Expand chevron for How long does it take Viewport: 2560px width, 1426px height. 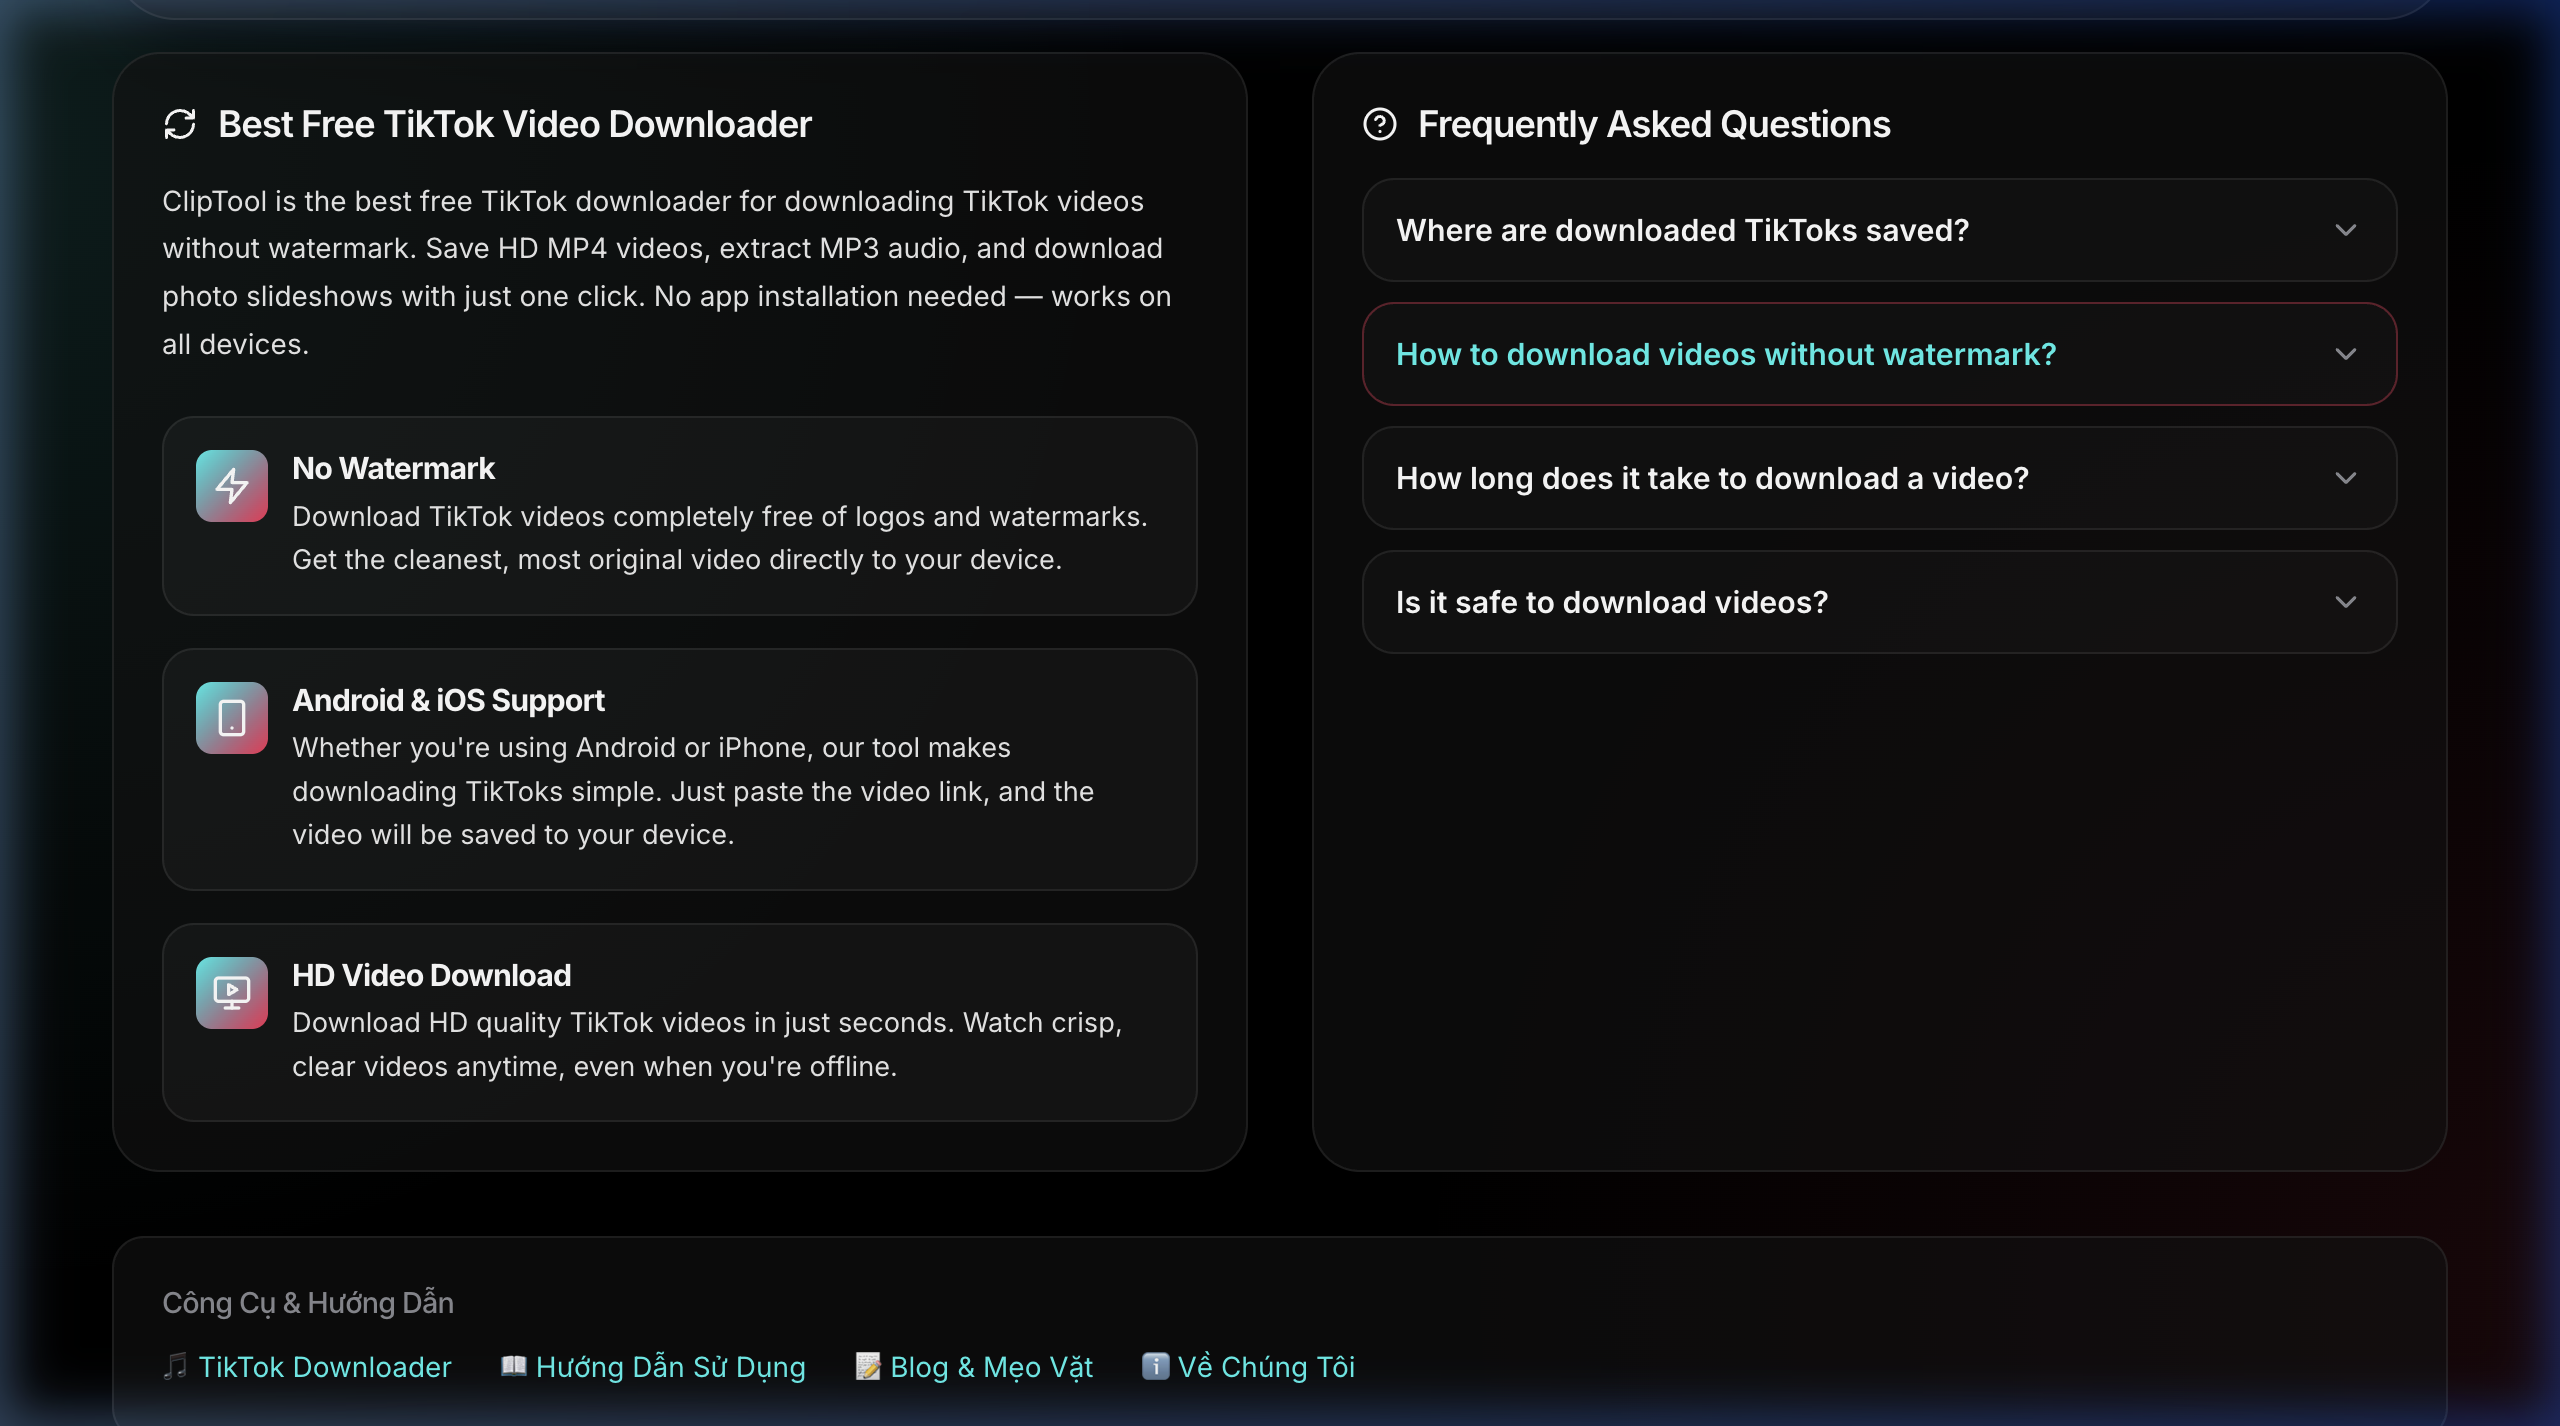click(x=2346, y=479)
